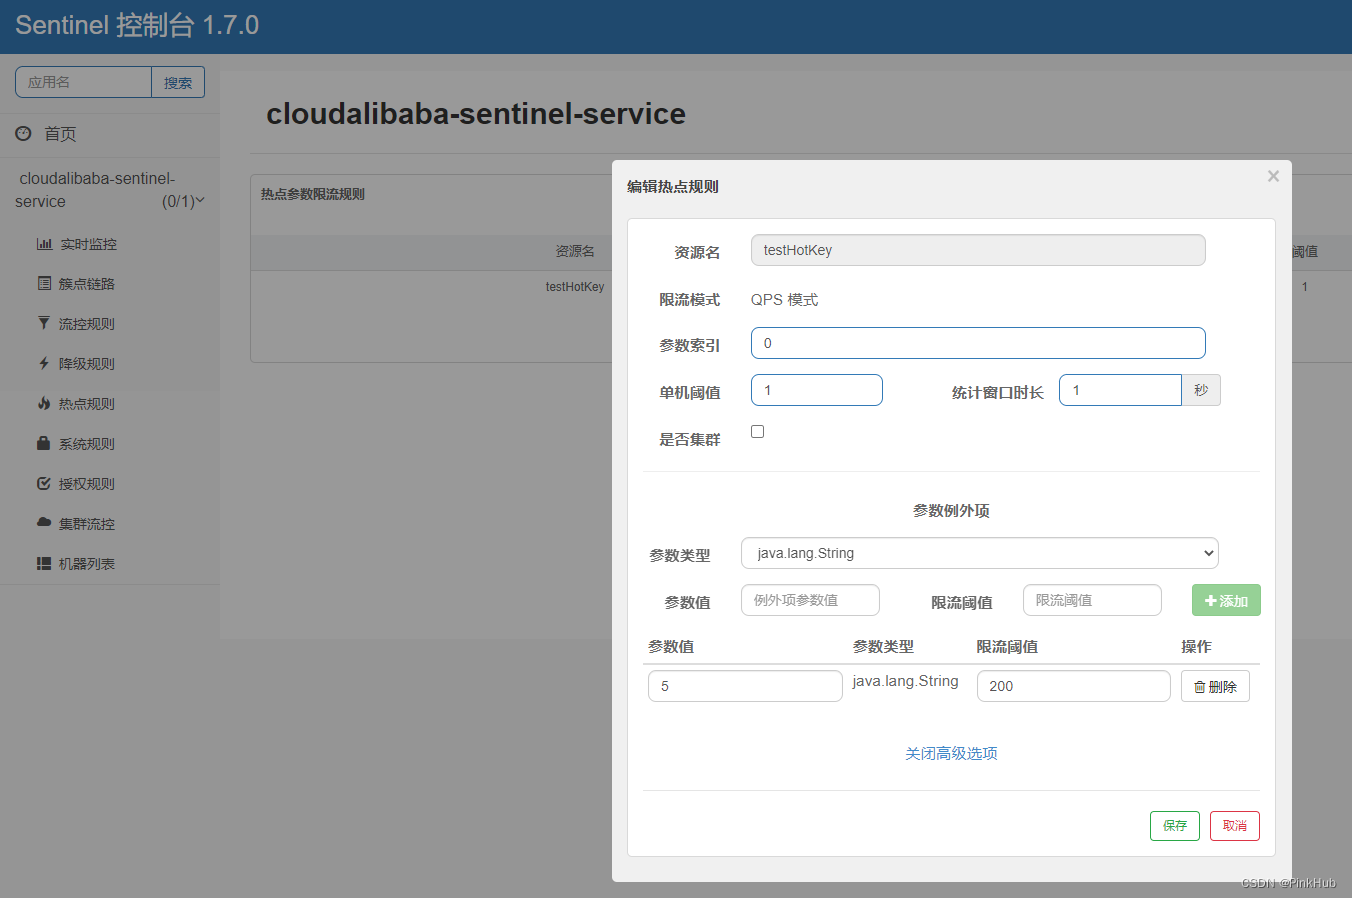The image size is (1352, 898).
Task: Open 流控规则 menu item
Action: 87,324
